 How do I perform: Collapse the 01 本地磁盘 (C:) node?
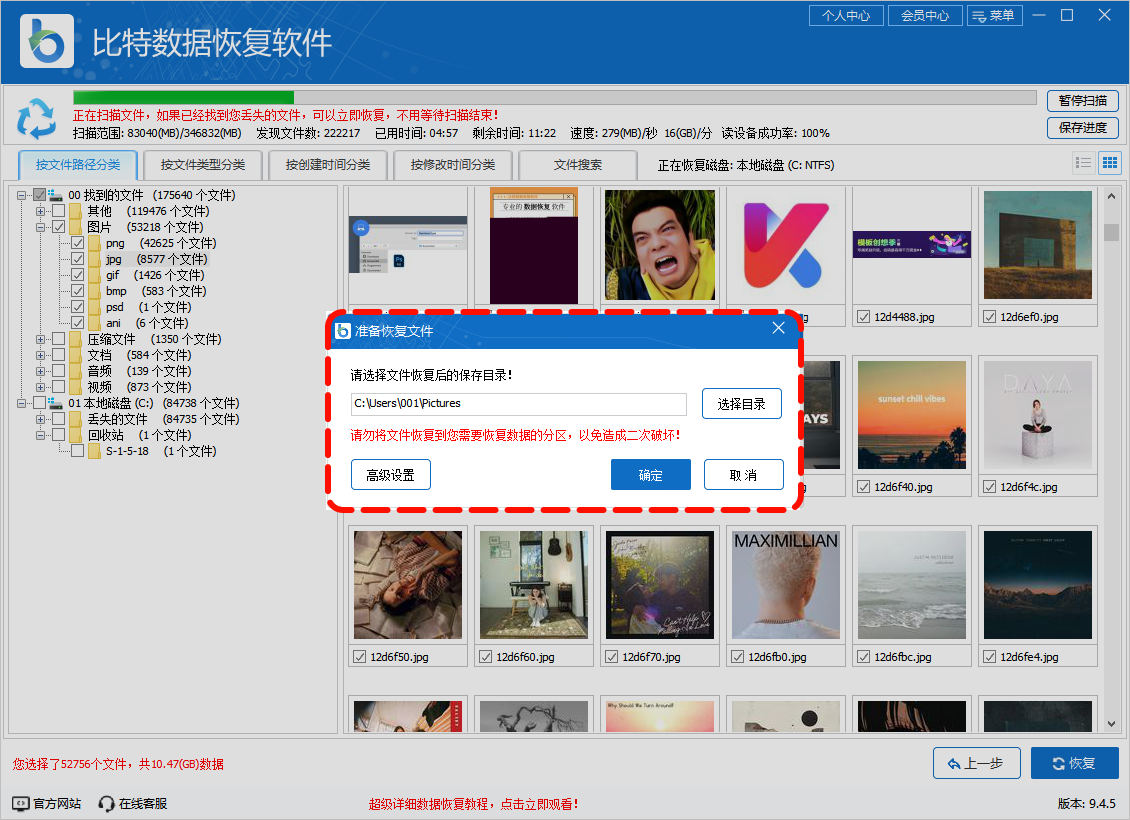point(22,403)
